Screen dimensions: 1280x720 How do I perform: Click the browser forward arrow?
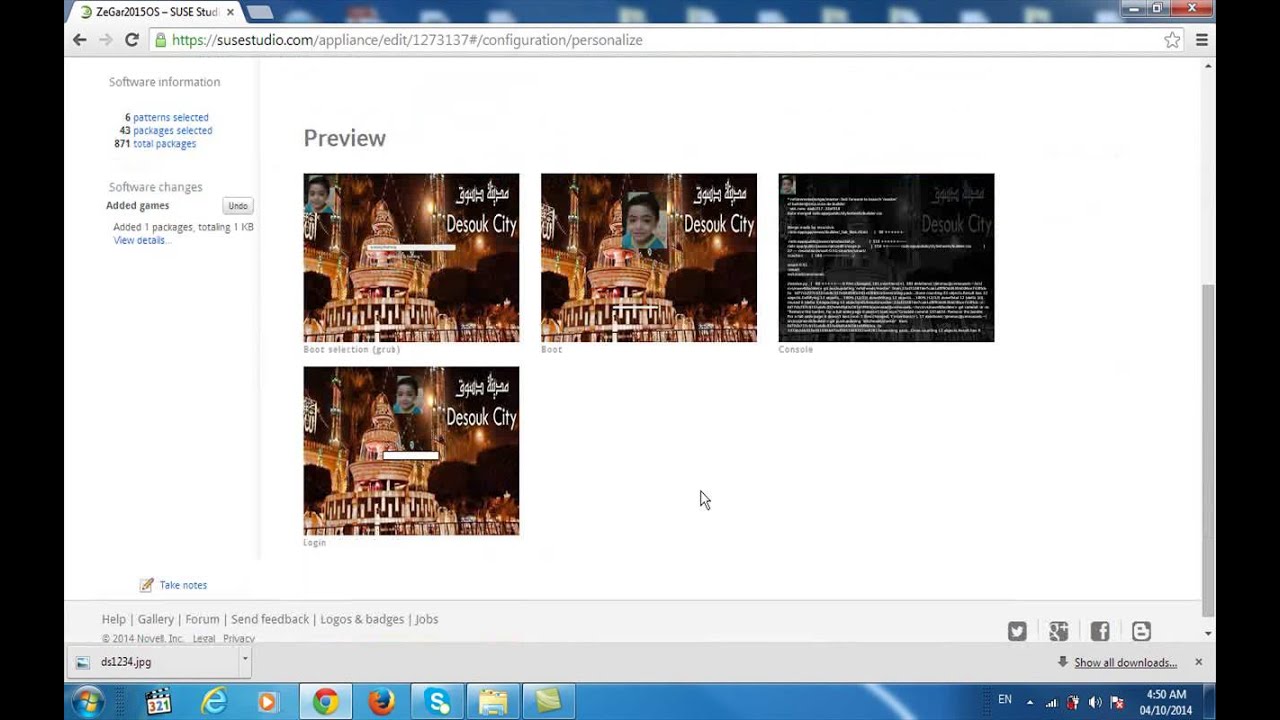pyautogui.click(x=105, y=40)
